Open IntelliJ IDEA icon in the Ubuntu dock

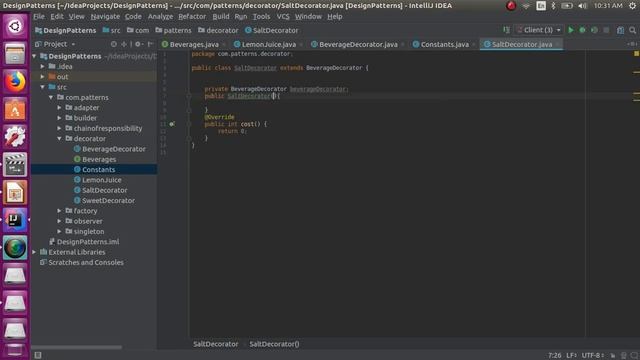(x=15, y=220)
